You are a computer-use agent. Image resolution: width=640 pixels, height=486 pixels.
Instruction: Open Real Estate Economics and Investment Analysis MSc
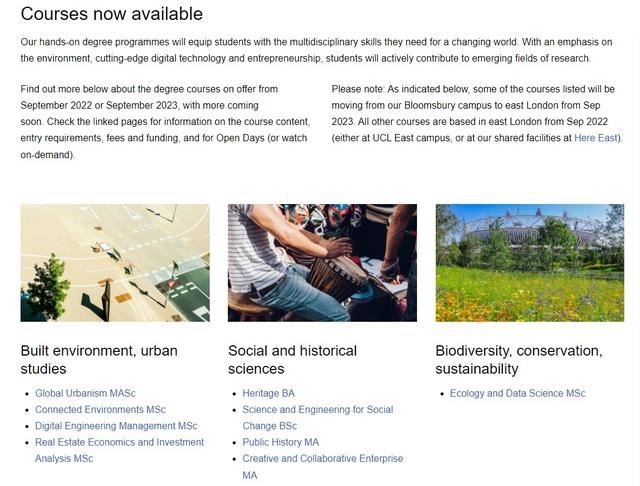[119, 450]
